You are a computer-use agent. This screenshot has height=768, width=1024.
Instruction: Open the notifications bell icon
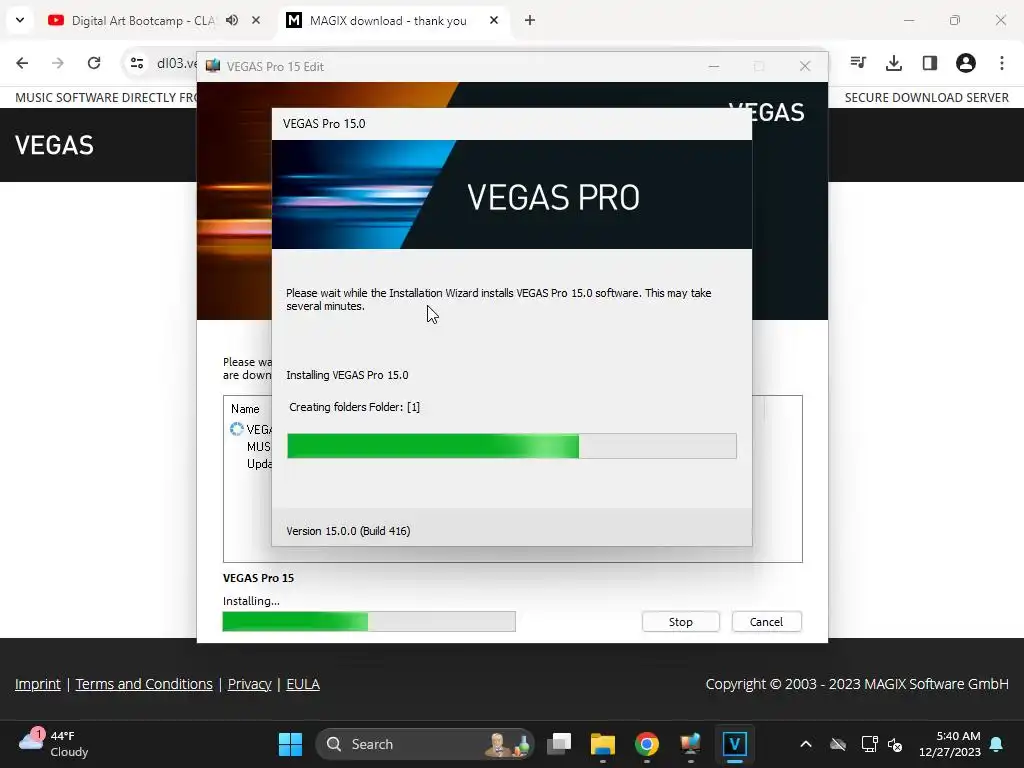pos(997,744)
